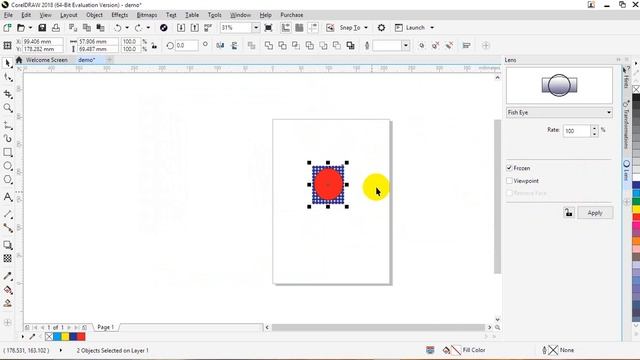
Task: Expand the Launch dropdown
Action: 432,28
